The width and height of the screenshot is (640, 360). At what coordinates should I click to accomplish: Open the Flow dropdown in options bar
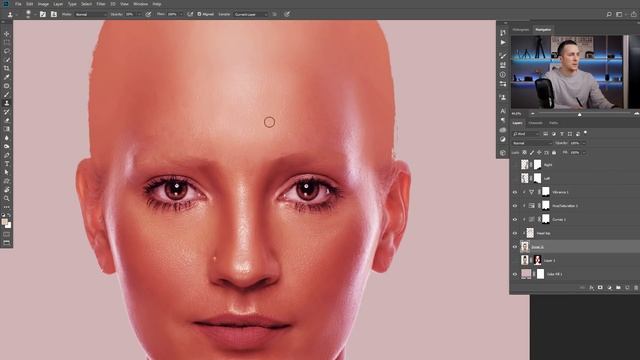pyautogui.click(x=181, y=14)
